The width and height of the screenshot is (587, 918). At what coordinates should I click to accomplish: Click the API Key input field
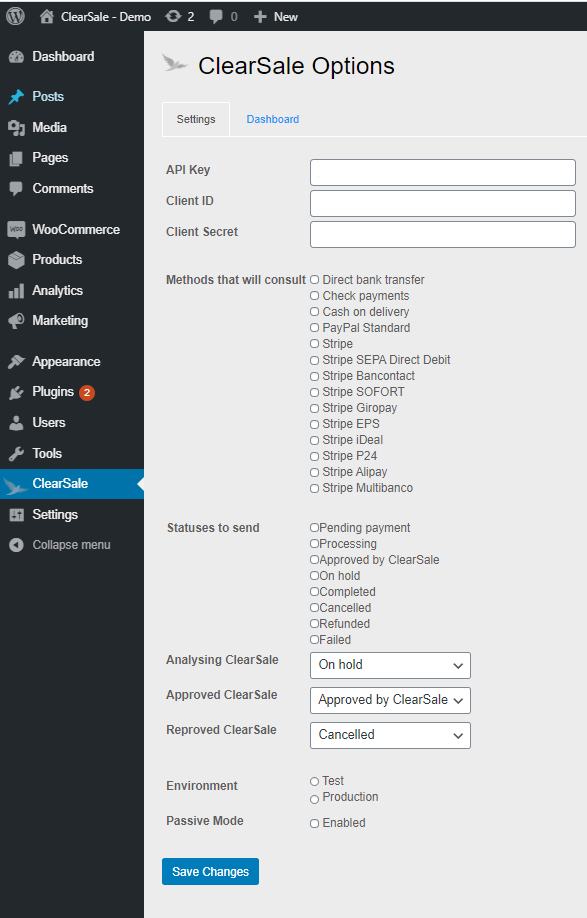pyautogui.click(x=442, y=173)
